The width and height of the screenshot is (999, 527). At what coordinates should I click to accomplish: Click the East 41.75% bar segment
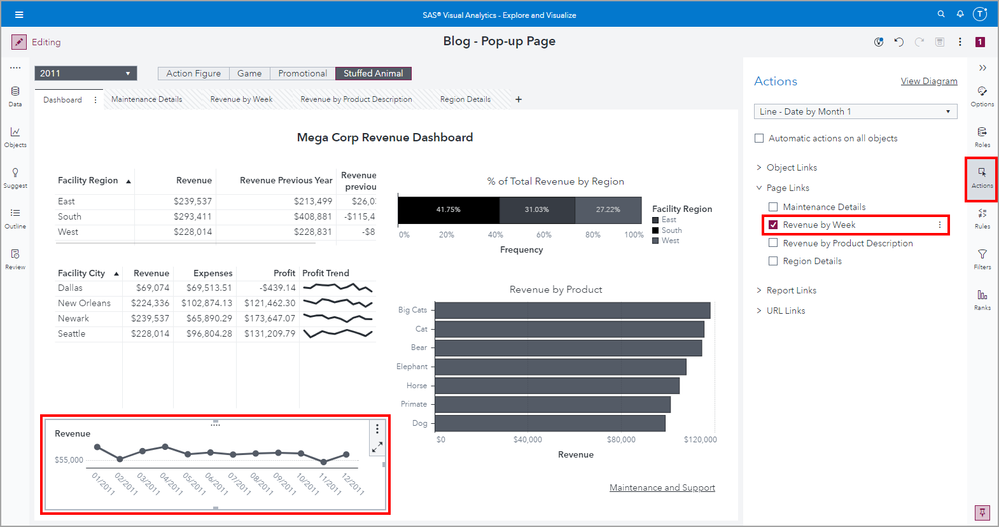(449, 210)
